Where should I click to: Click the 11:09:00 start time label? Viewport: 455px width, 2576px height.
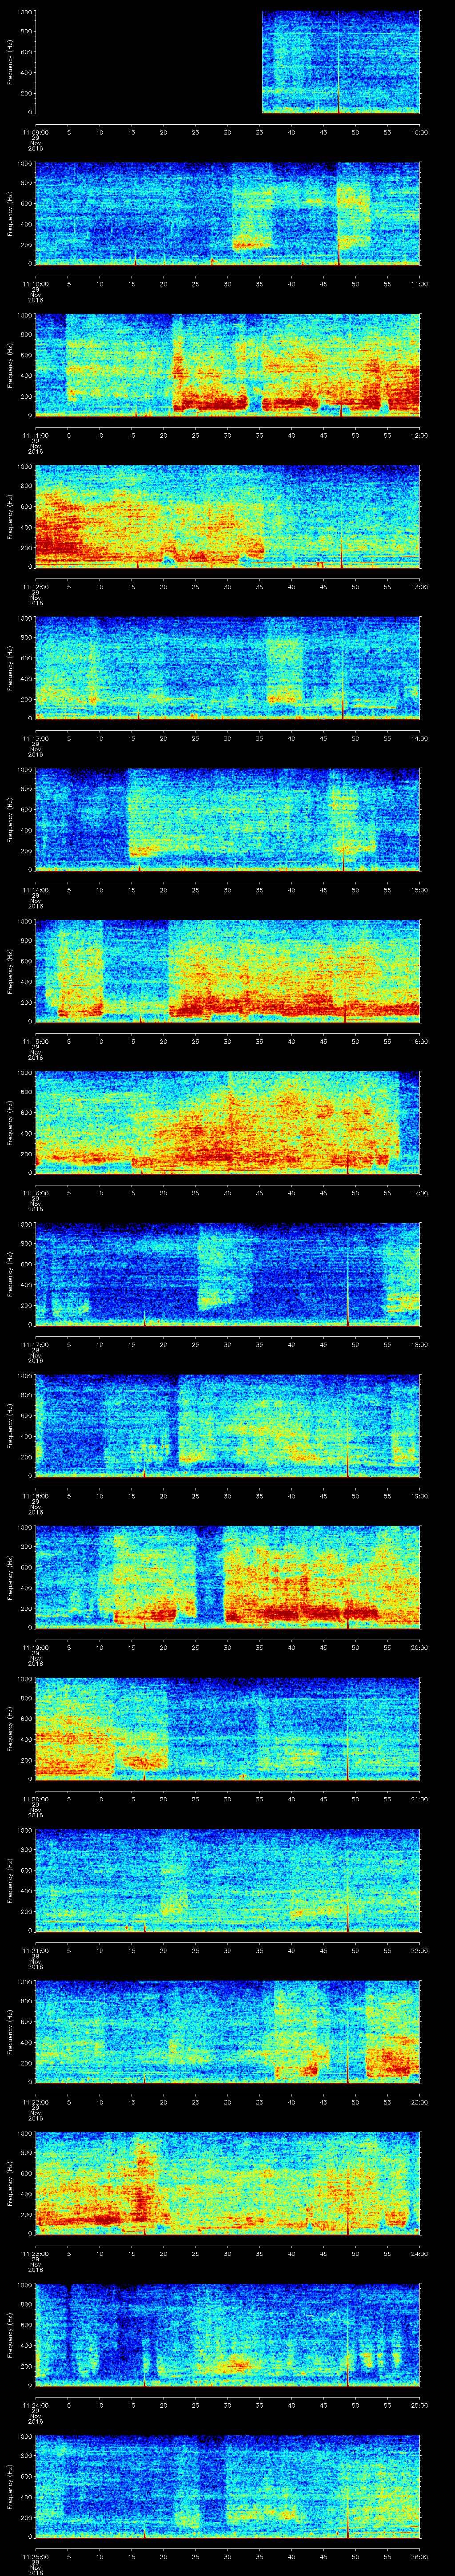pos(35,132)
